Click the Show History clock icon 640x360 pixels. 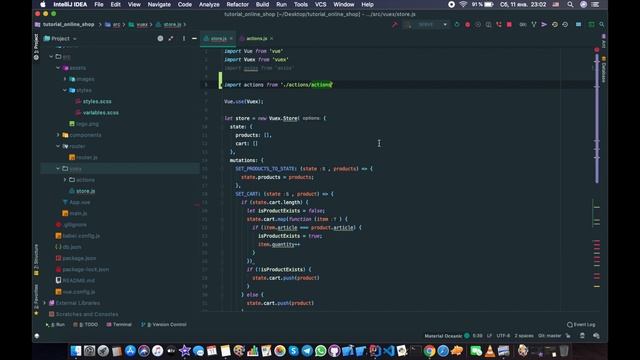tap(555, 24)
